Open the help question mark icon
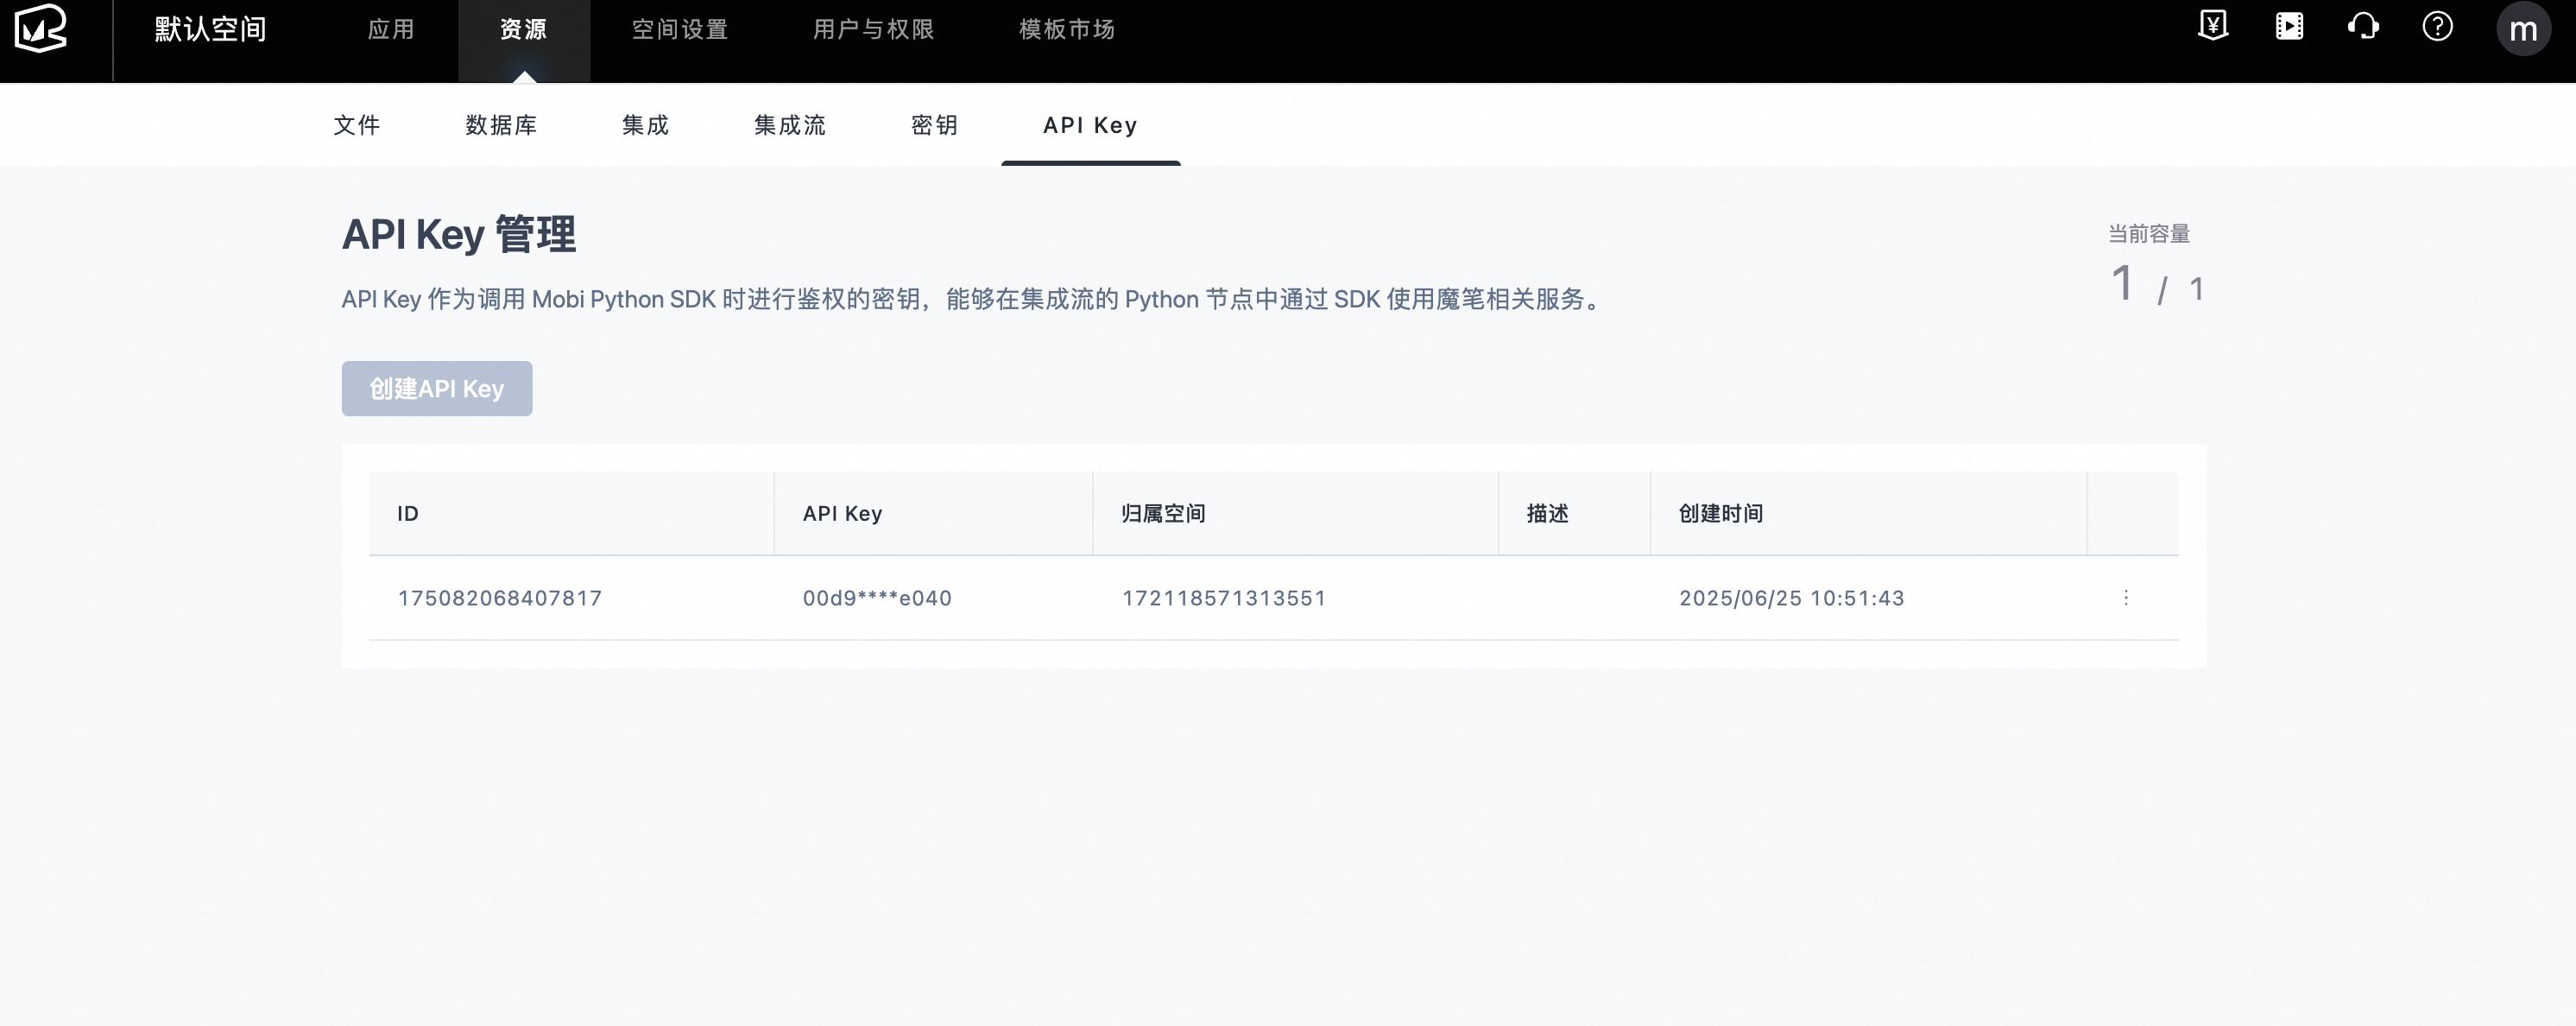The image size is (2576, 1026). coord(2437,26)
